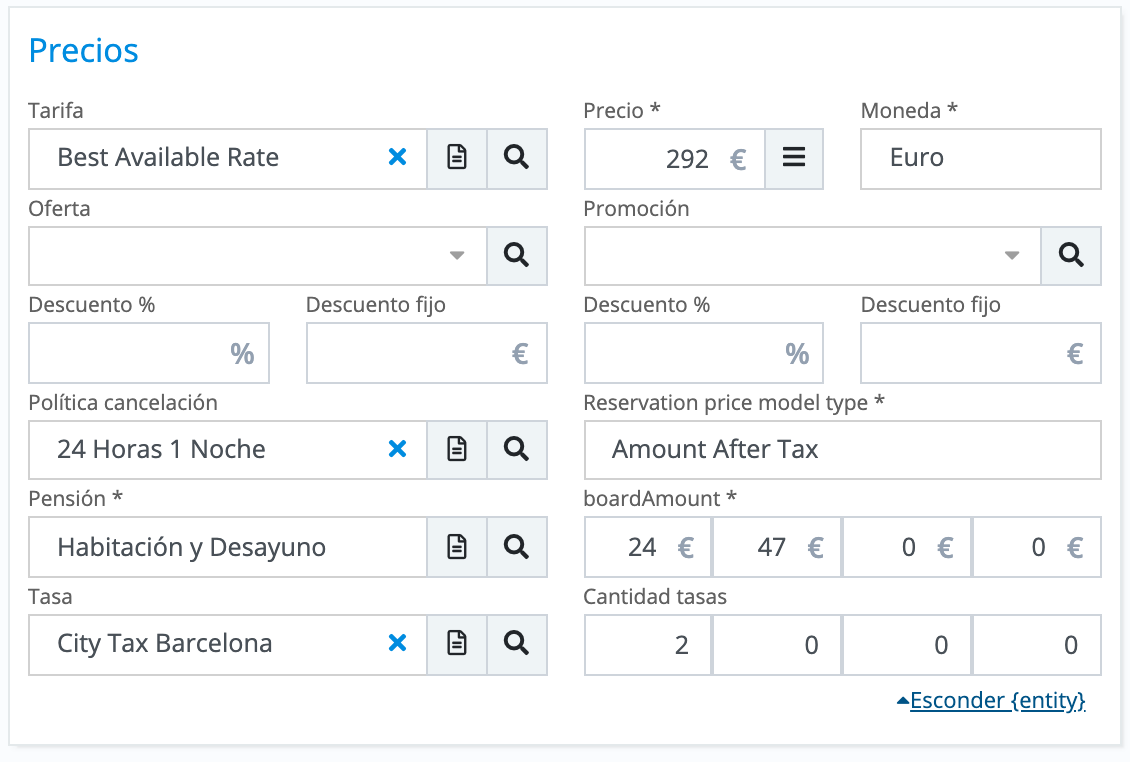This screenshot has height=762, width=1130.
Task: View Política cancelación document details icon
Action: tap(457, 450)
